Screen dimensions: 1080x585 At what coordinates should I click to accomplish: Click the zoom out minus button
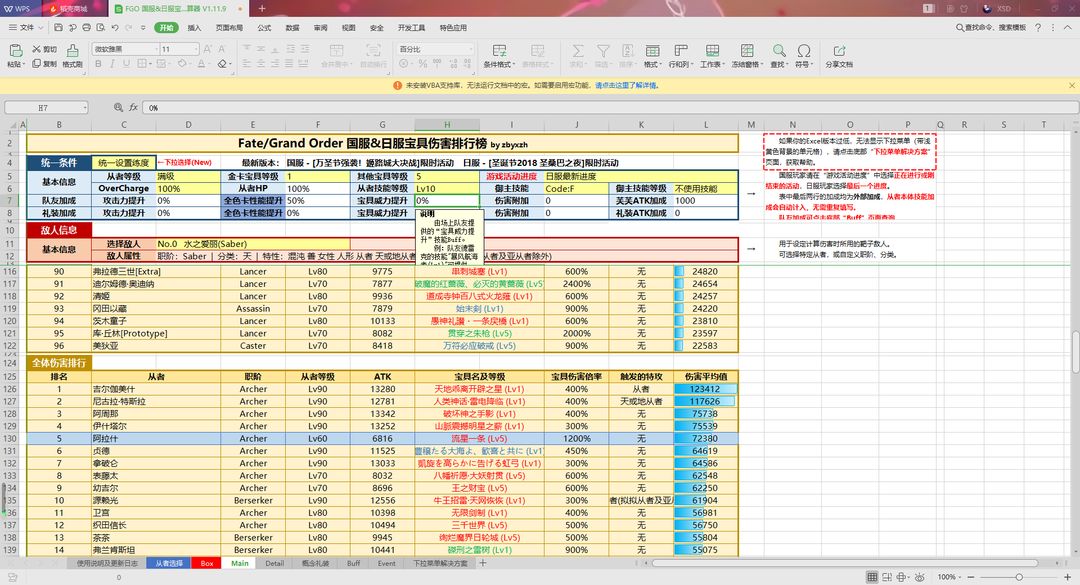coord(971,577)
